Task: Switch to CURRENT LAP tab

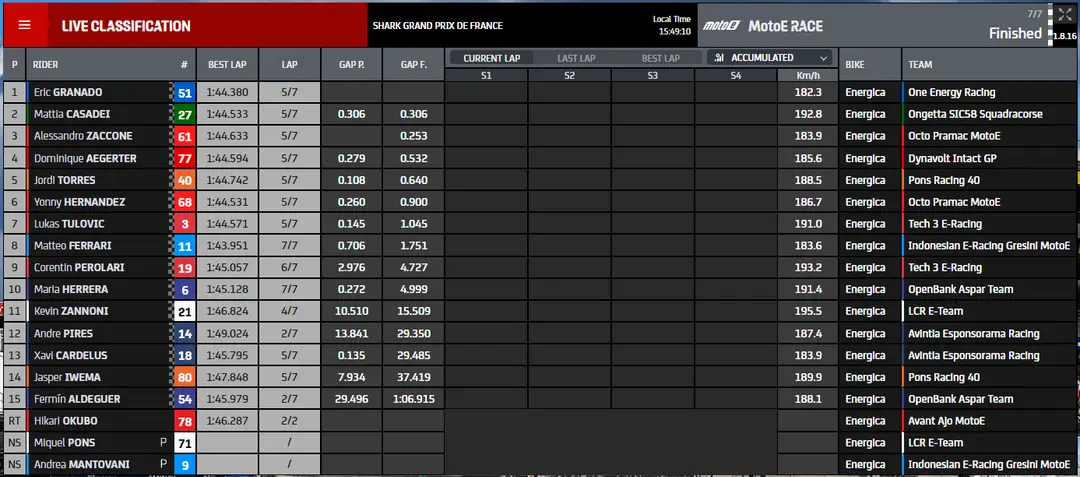Action: 492,59
